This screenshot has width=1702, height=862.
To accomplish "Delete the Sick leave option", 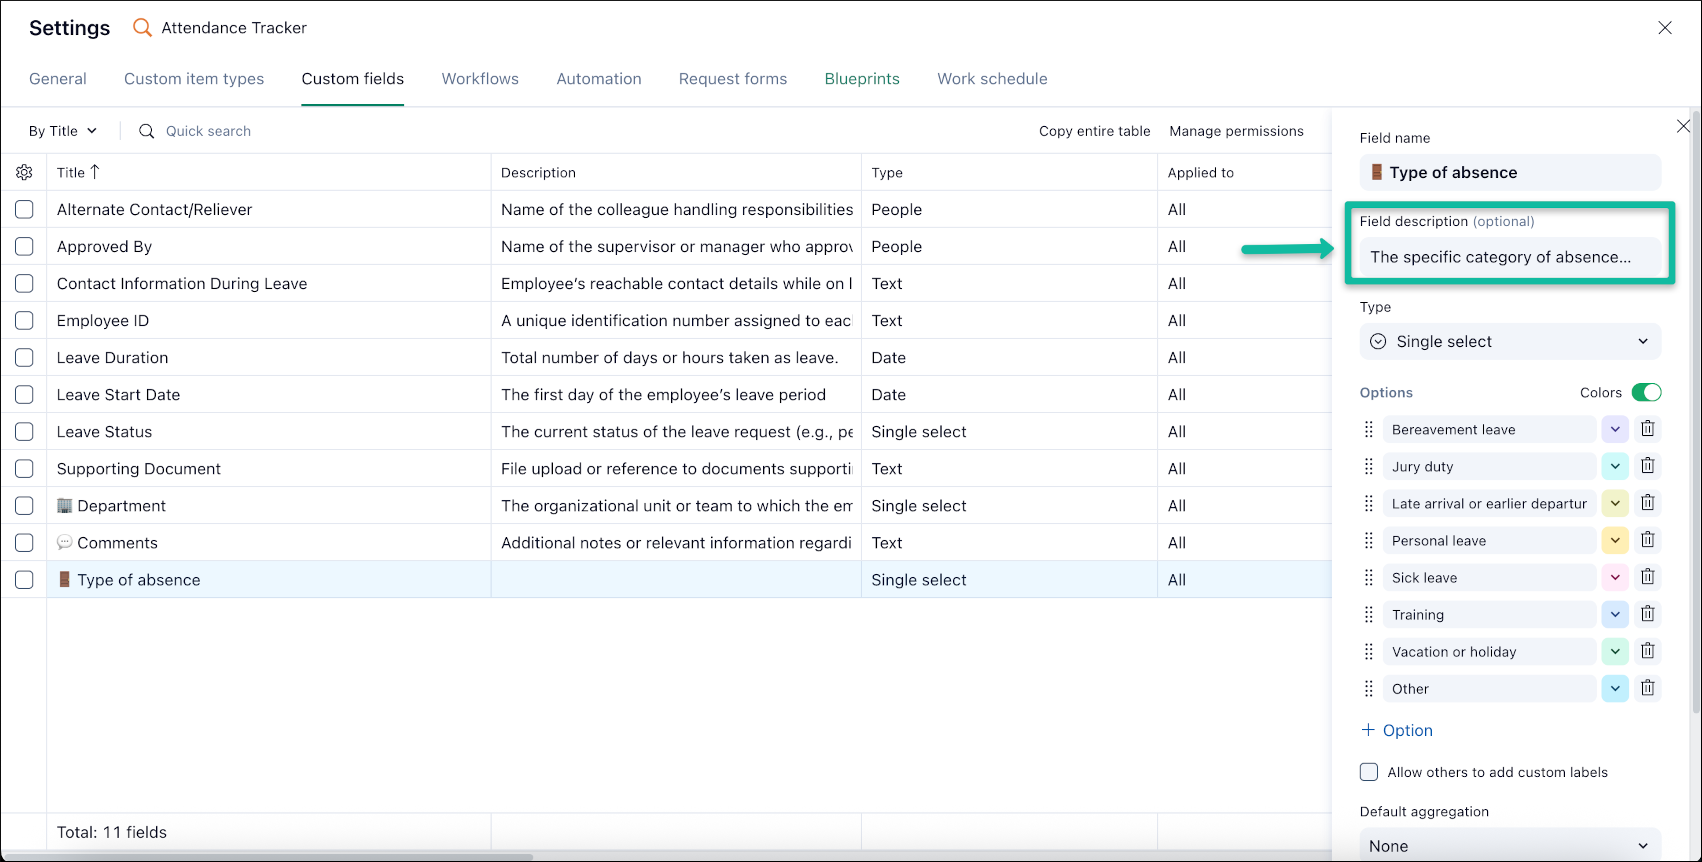I will pyautogui.click(x=1647, y=577).
